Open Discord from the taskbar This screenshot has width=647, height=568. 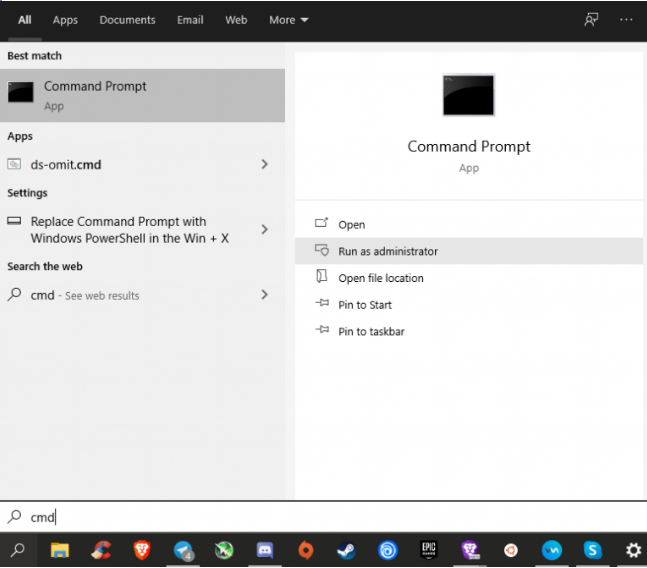(264, 550)
